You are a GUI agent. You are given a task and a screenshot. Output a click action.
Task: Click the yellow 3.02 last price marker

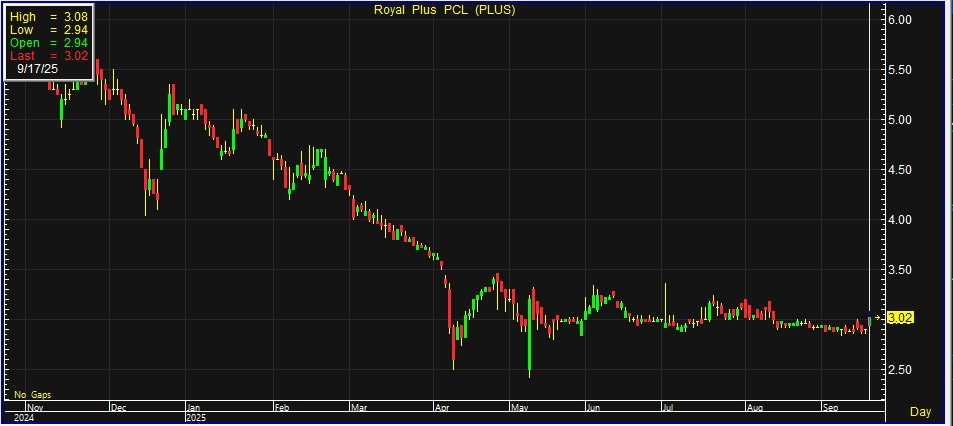click(900, 318)
